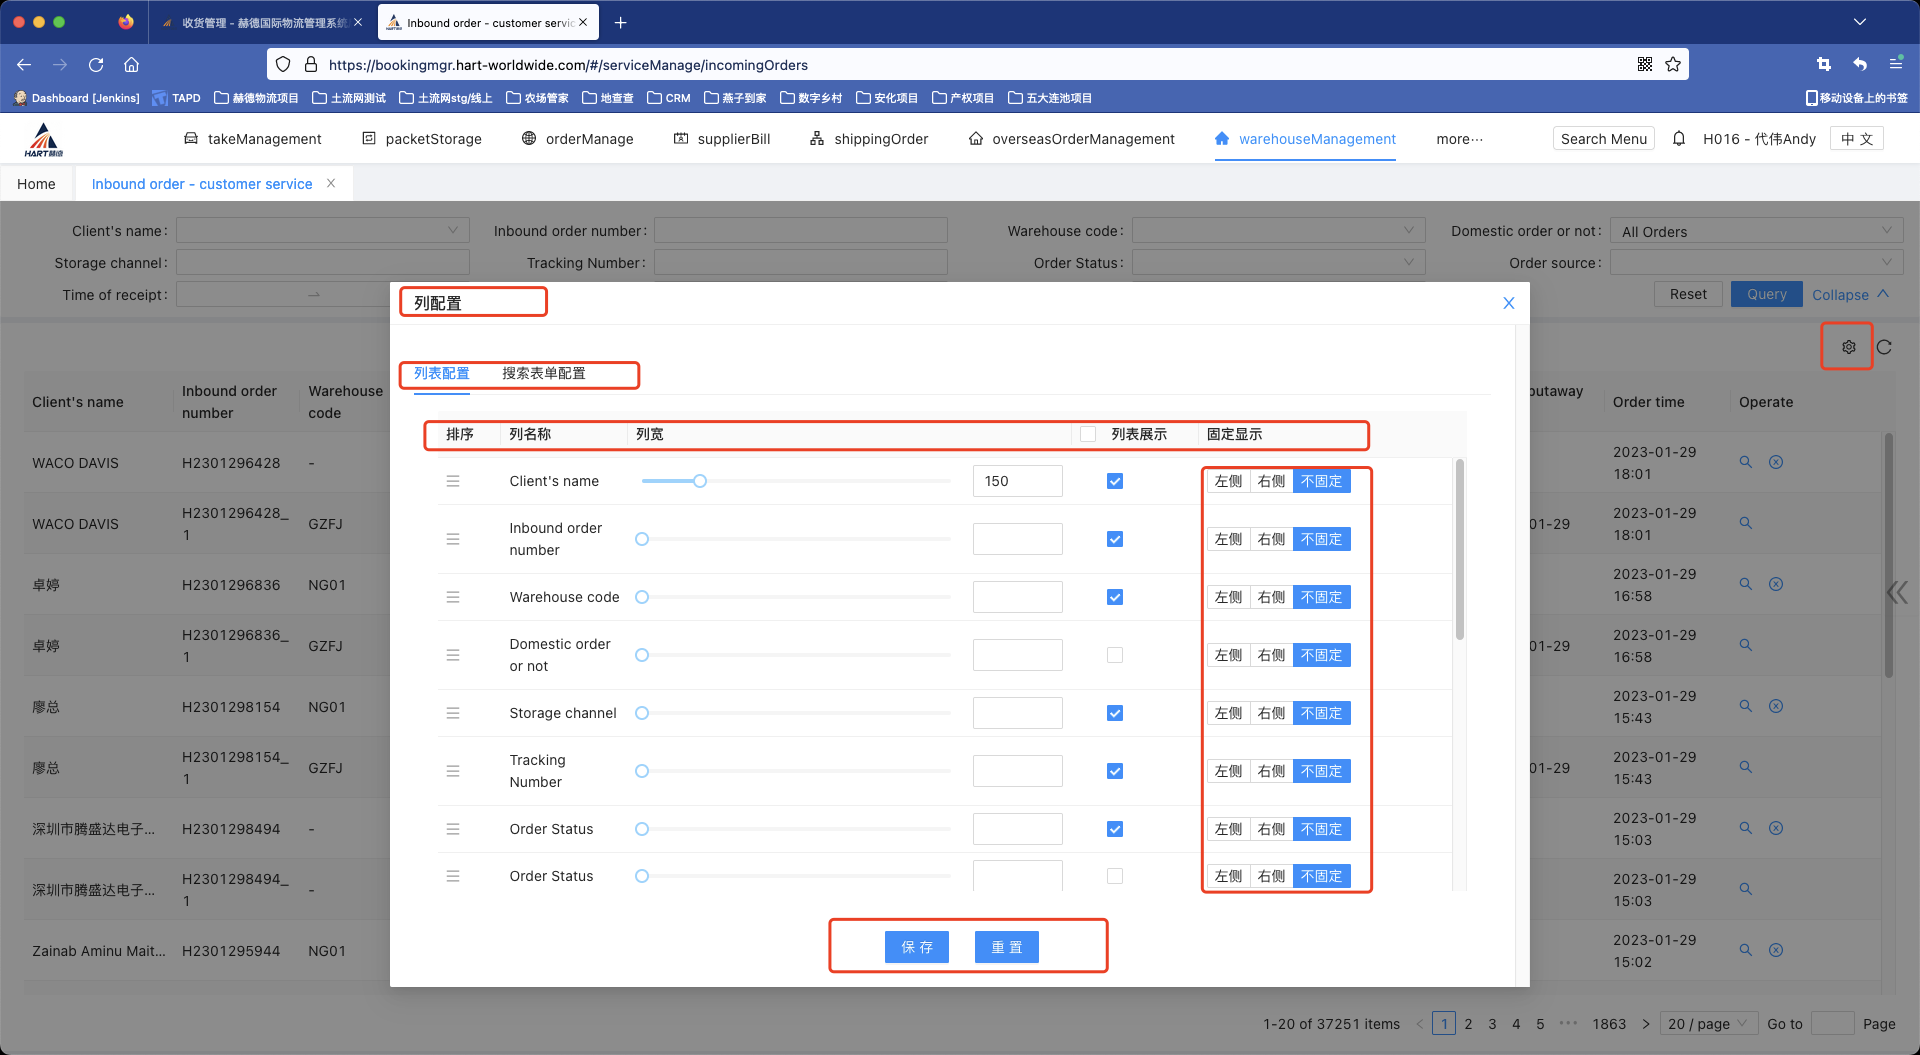Click the table refresh icon
The height and width of the screenshot is (1055, 1920).
(x=1884, y=347)
